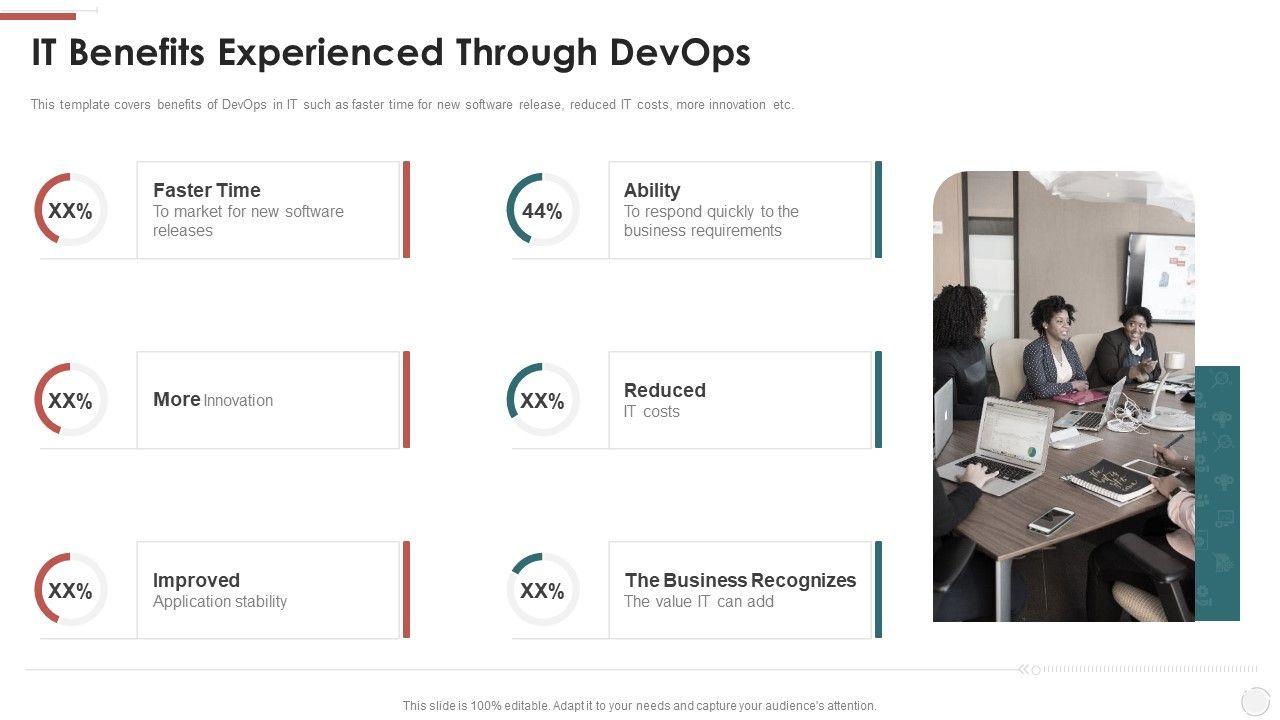Image resolution: width=1280 pixels, height=720 pixels.
Task: Select the meeting room photo
Action: click(x=1064, y=396)
